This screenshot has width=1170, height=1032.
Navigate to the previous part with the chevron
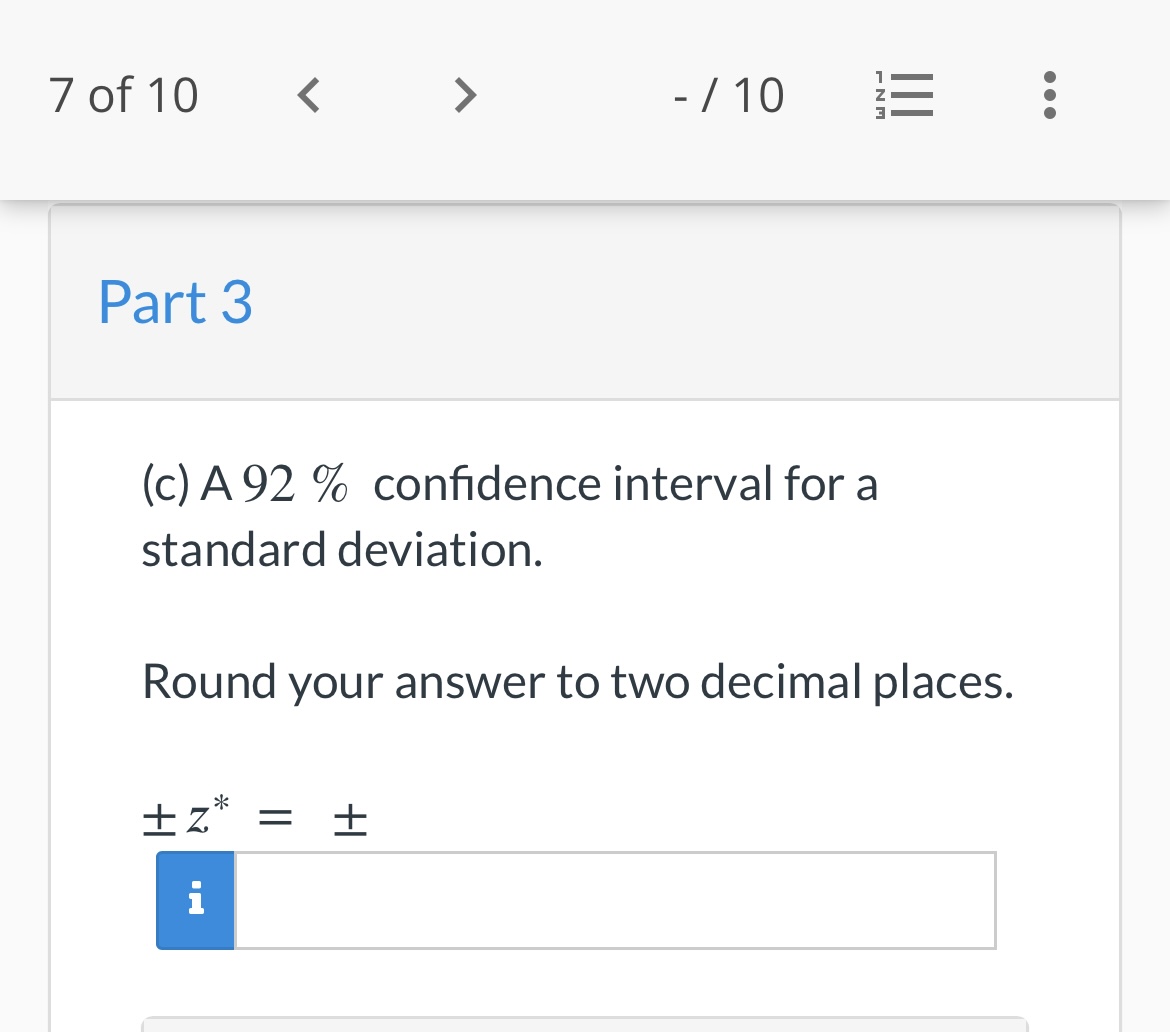[x=308, y=95]
